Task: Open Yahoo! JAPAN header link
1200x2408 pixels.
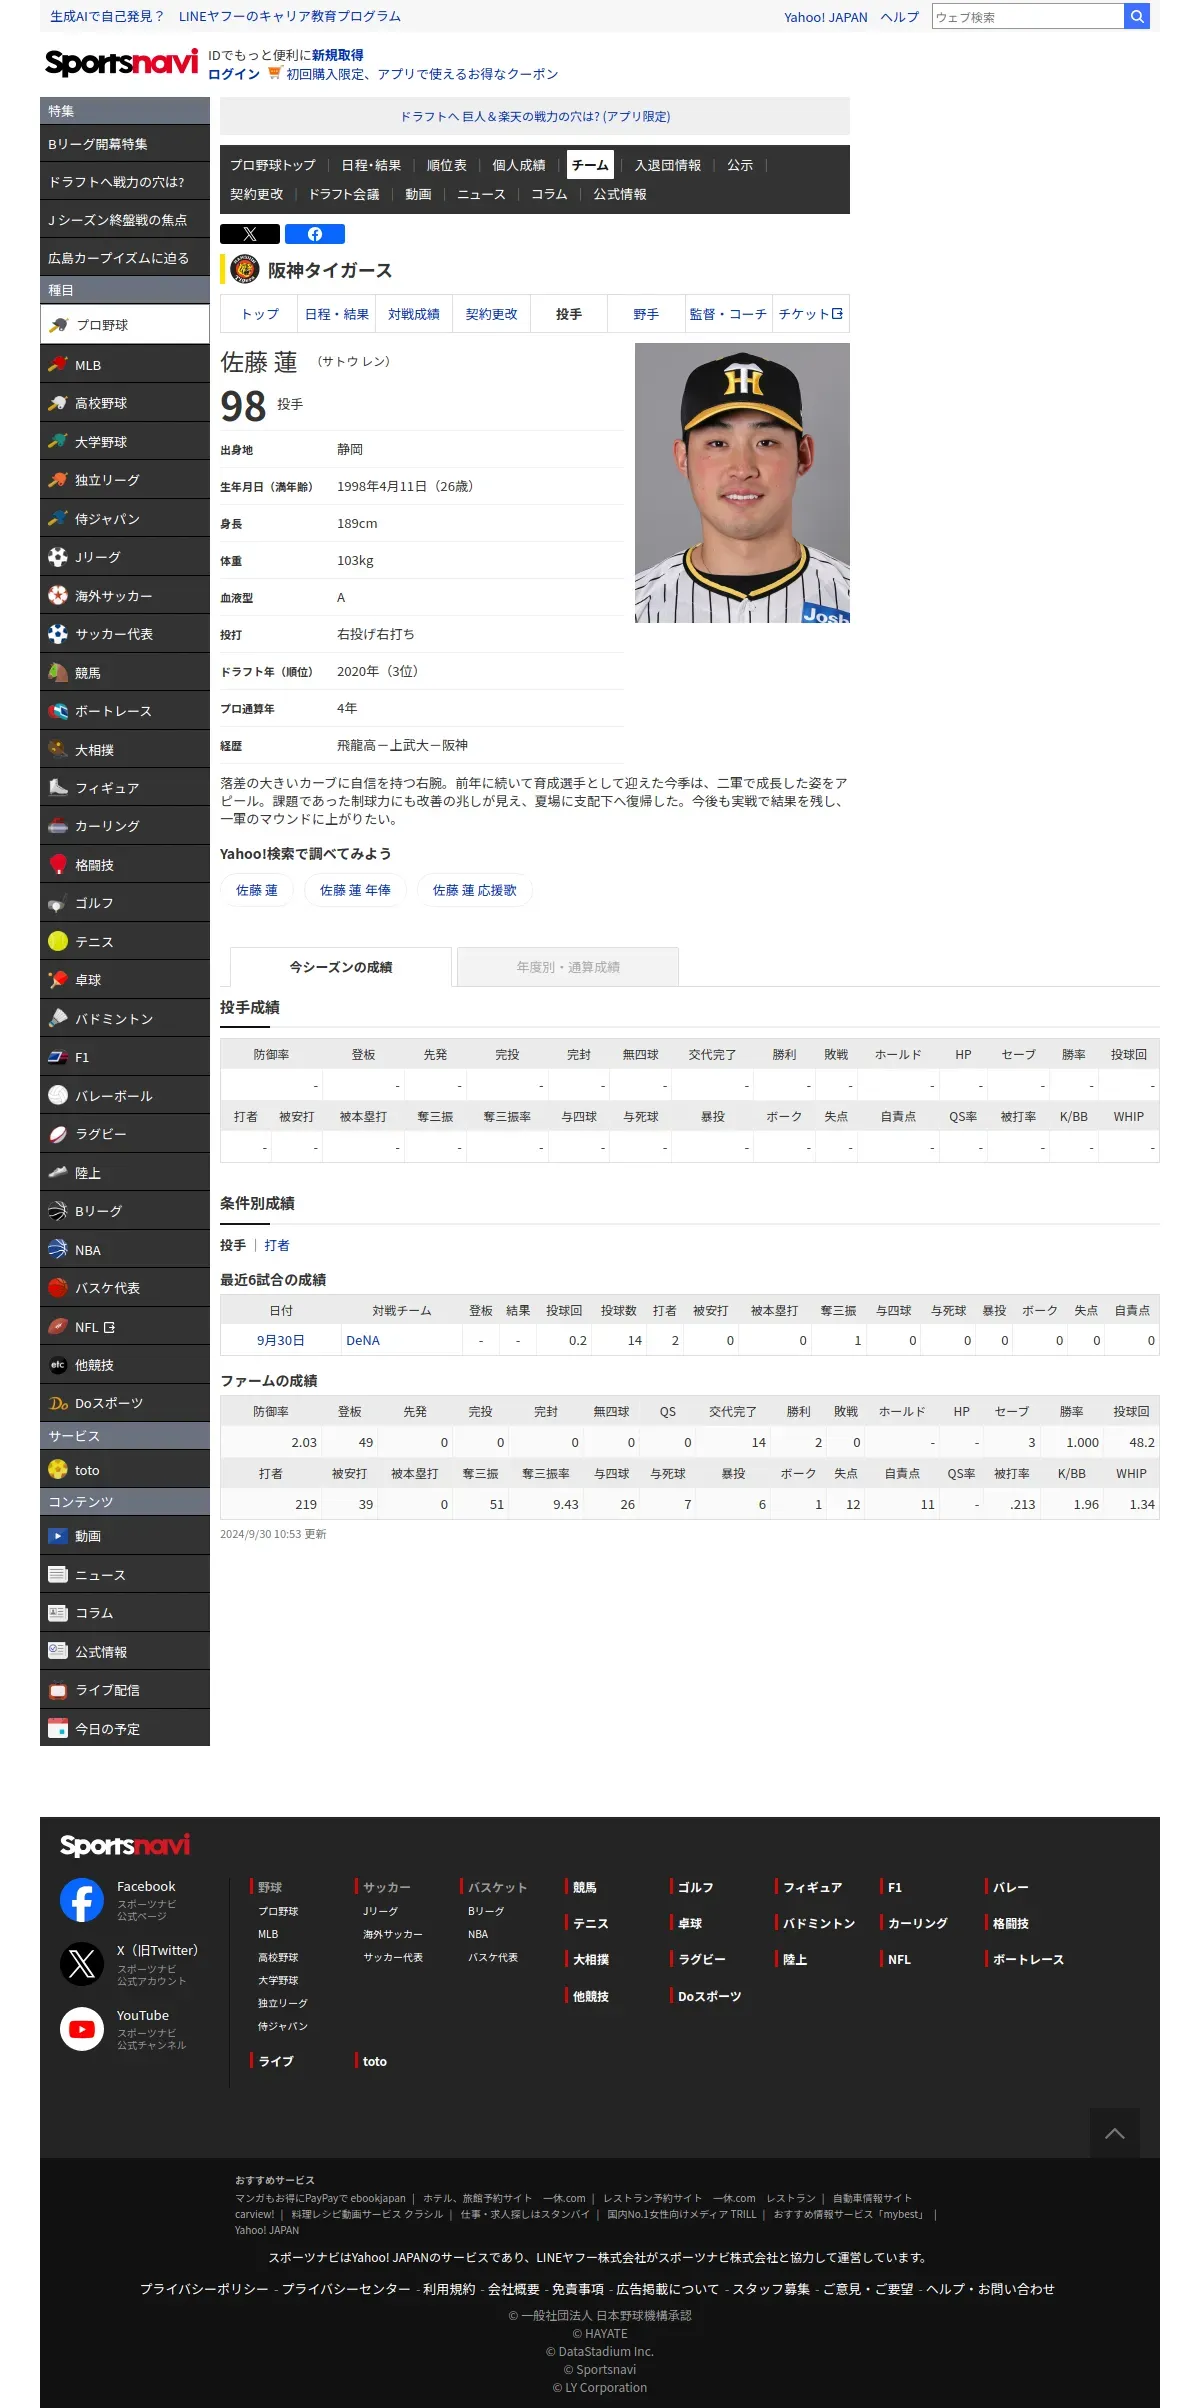Action: coord(826,17)
